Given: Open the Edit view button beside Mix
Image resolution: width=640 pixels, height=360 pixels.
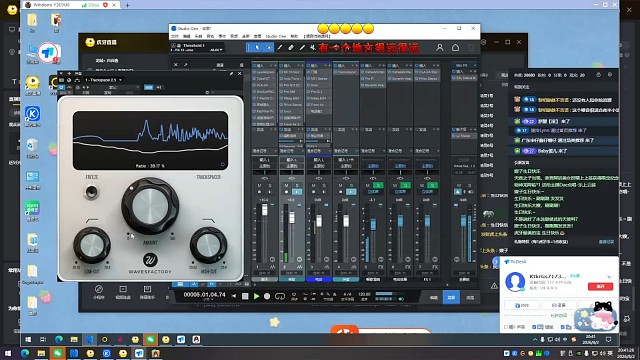Looking at the screenshot, I should point(433,298).
